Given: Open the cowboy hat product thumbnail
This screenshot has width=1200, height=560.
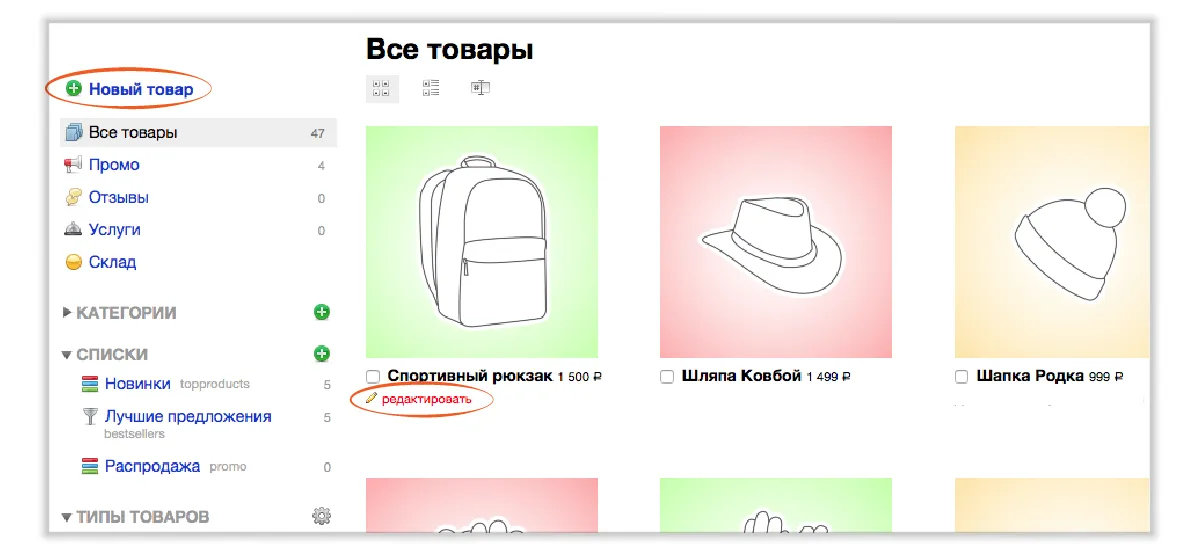Looking at the screenshot, I should pyautogui.click(x=776, y=242).
